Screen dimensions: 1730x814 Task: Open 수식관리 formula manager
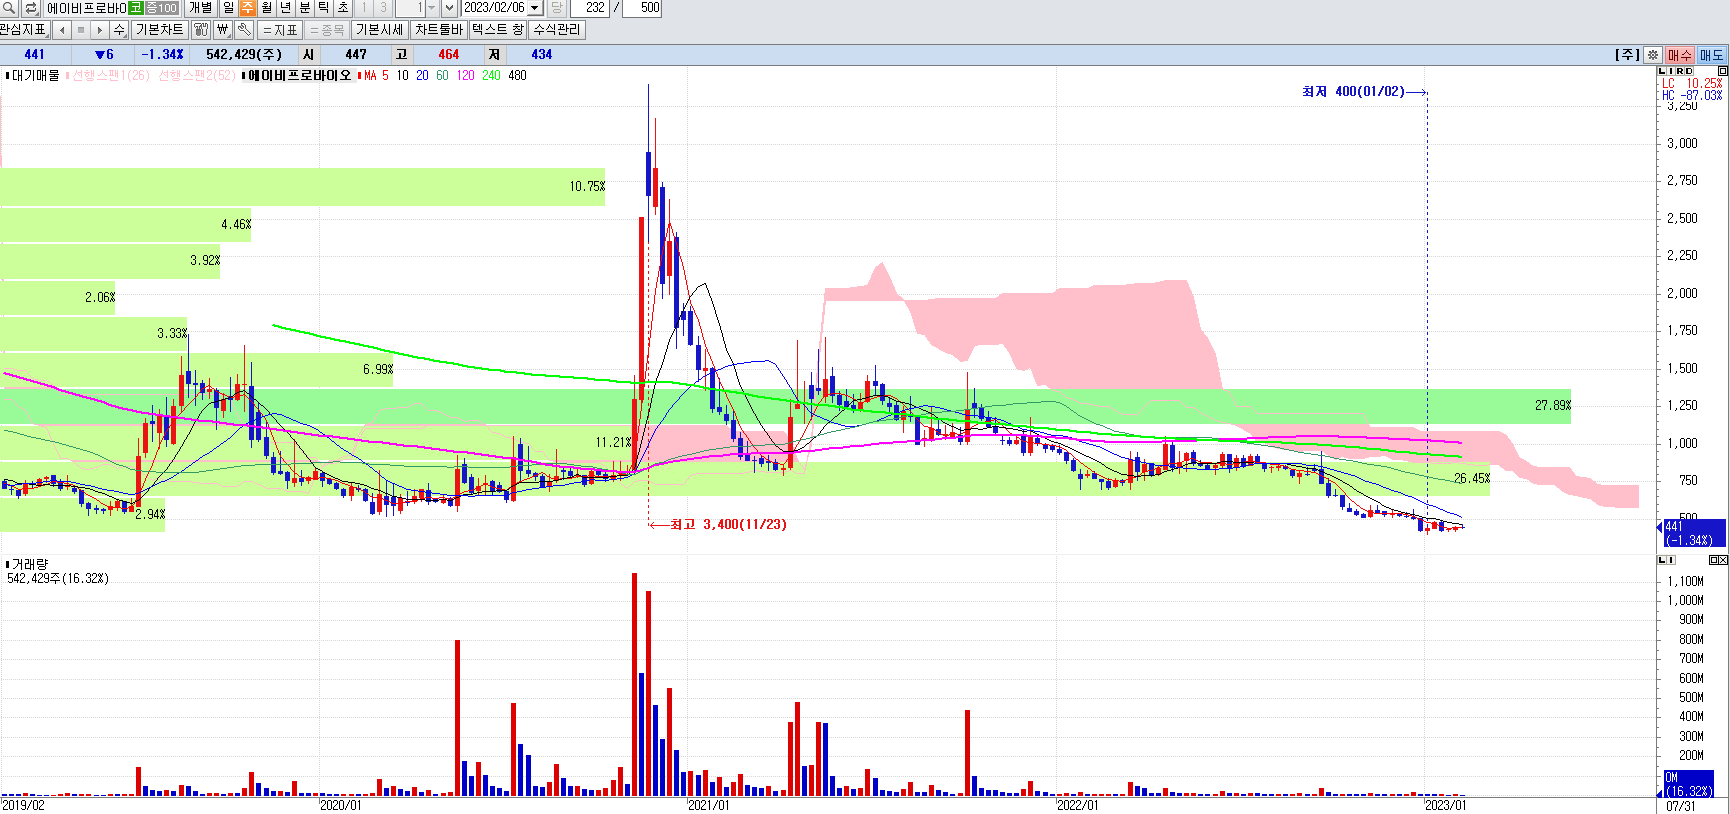[x=556, y=30]
